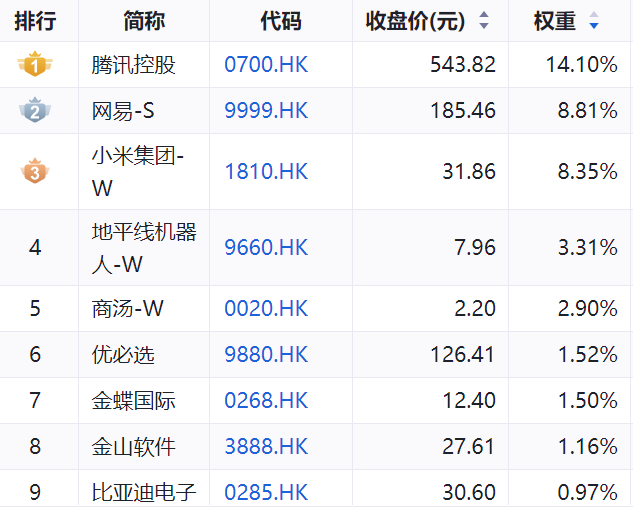Click the weight value 14.10%
The image size is (633, 513).
(582, 65)
